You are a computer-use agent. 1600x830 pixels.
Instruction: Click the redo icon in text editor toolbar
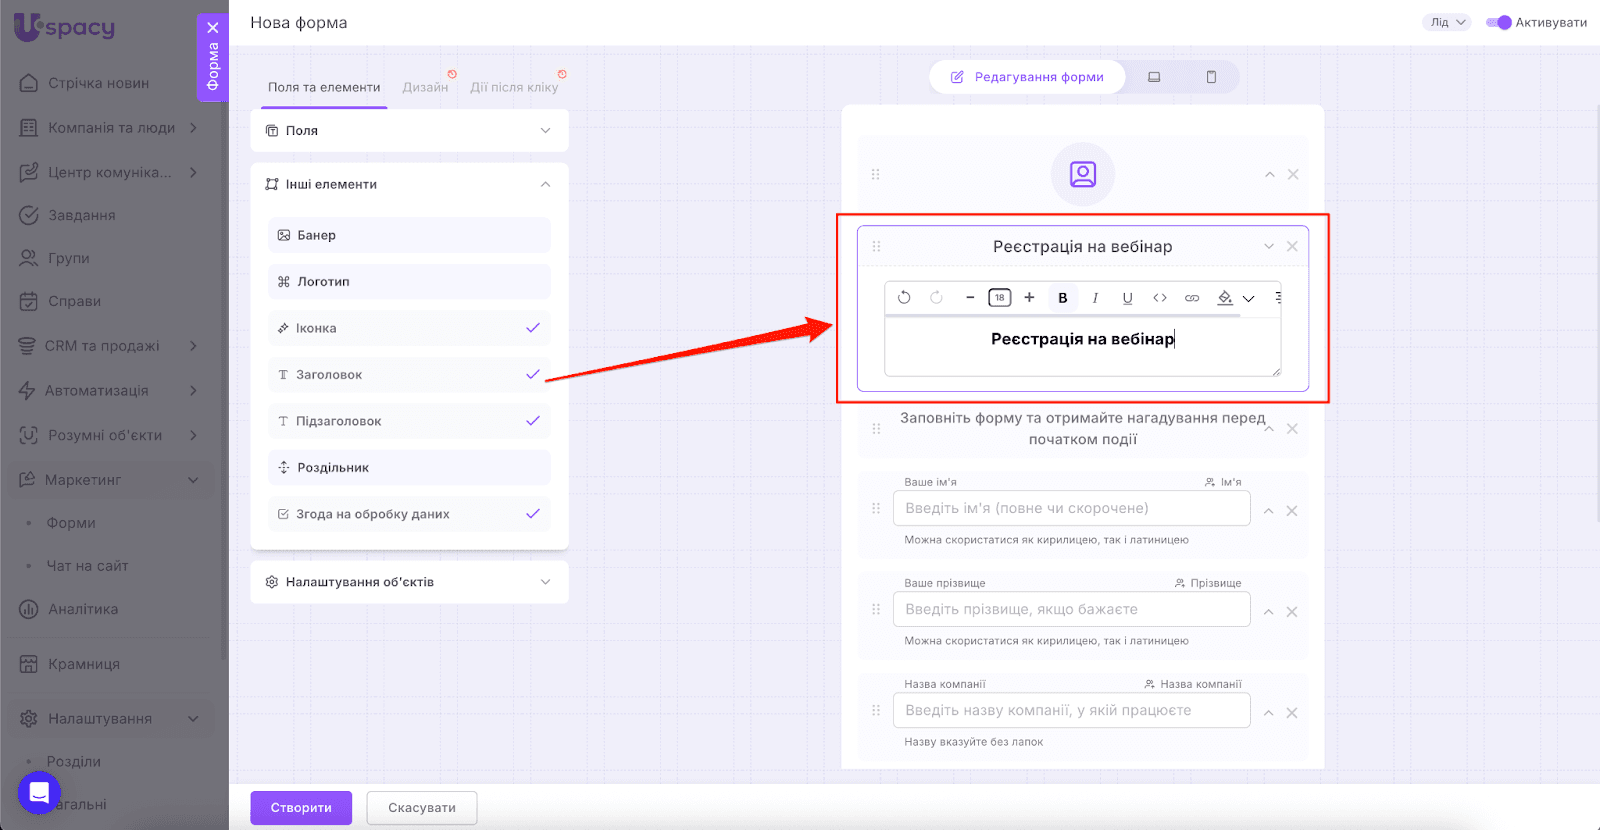(x=936, y=298)
